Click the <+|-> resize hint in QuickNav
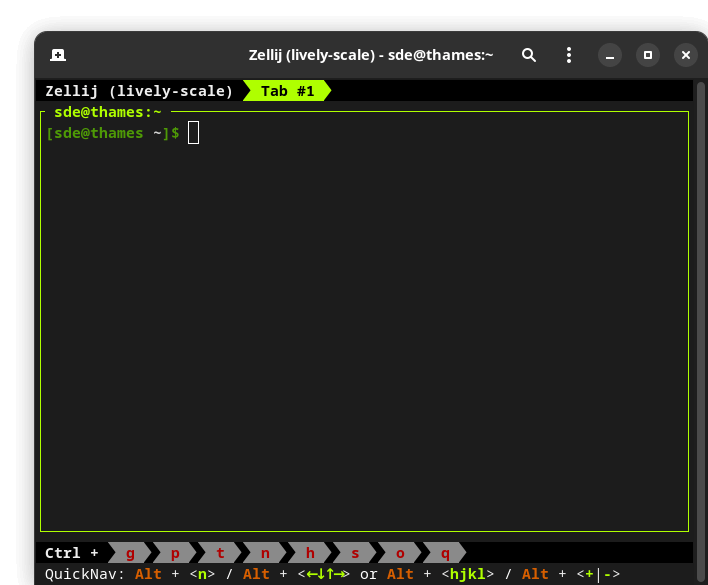The height and width of the screenshot is (585, 708). (598, 574)
